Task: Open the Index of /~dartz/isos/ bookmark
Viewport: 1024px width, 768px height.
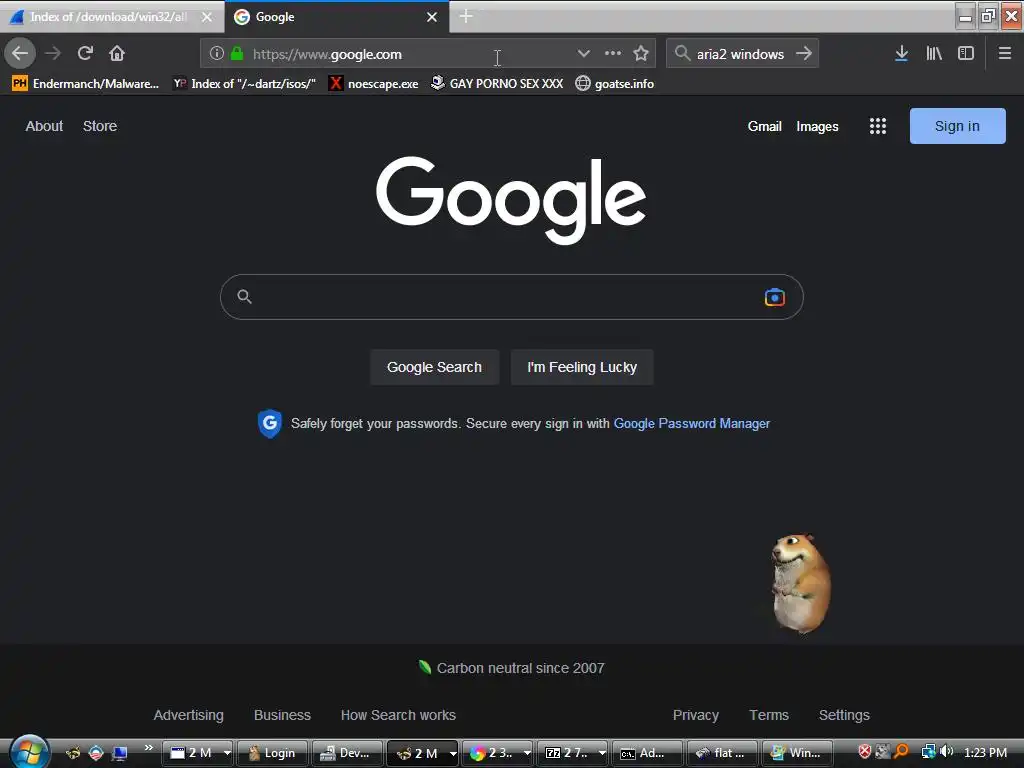Action: tap(244, 84)
